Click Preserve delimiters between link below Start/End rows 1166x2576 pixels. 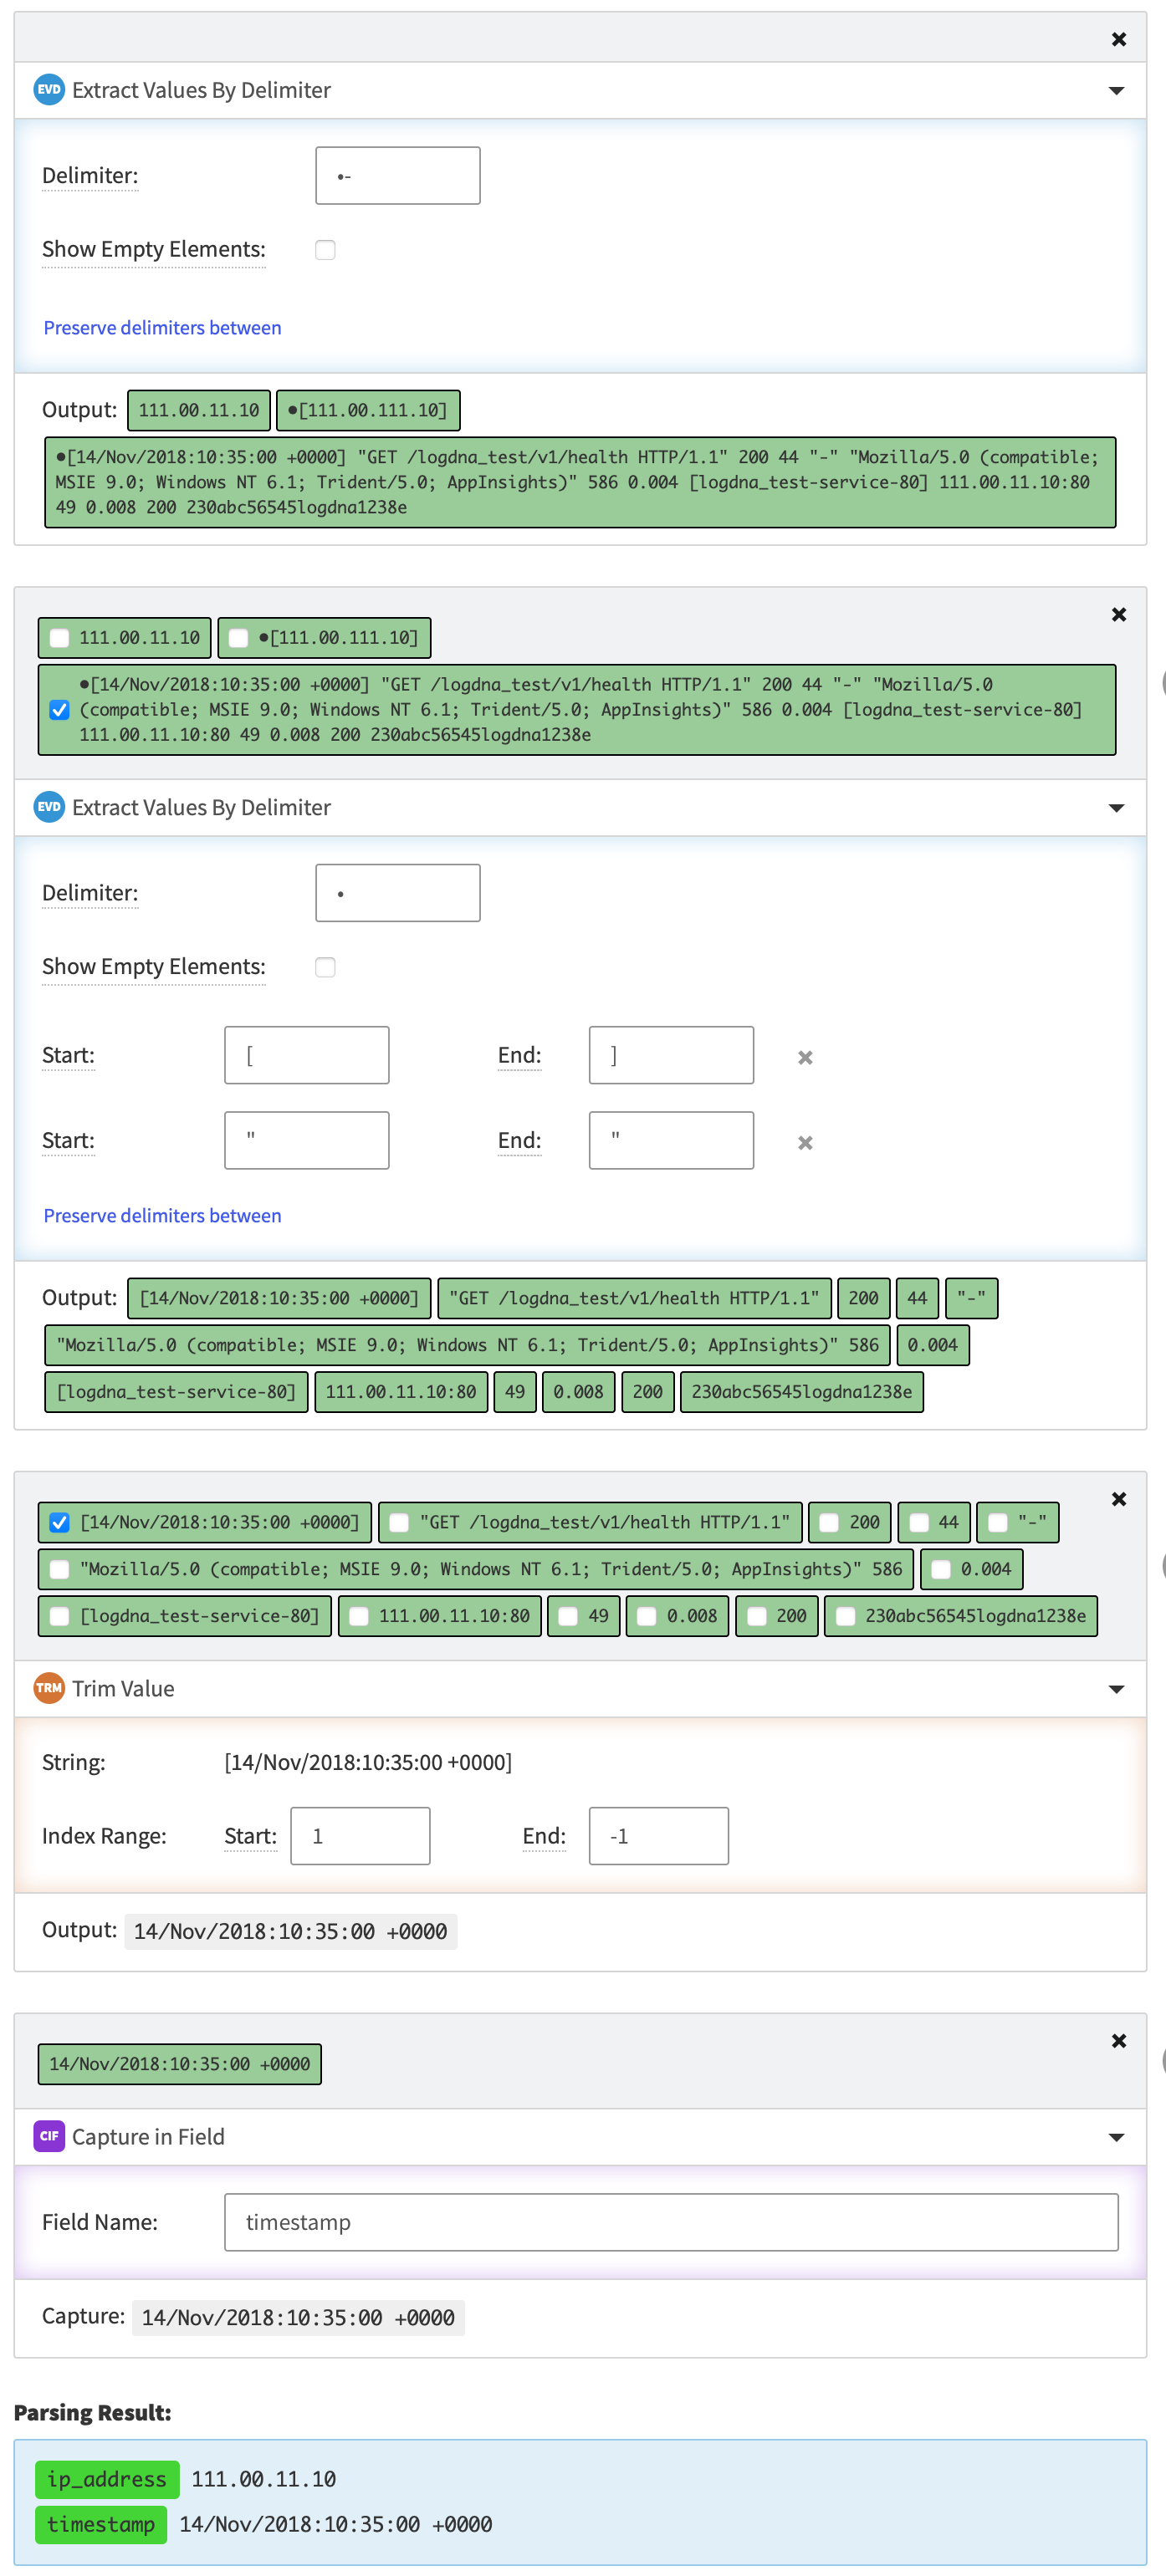coord(162,1216)
